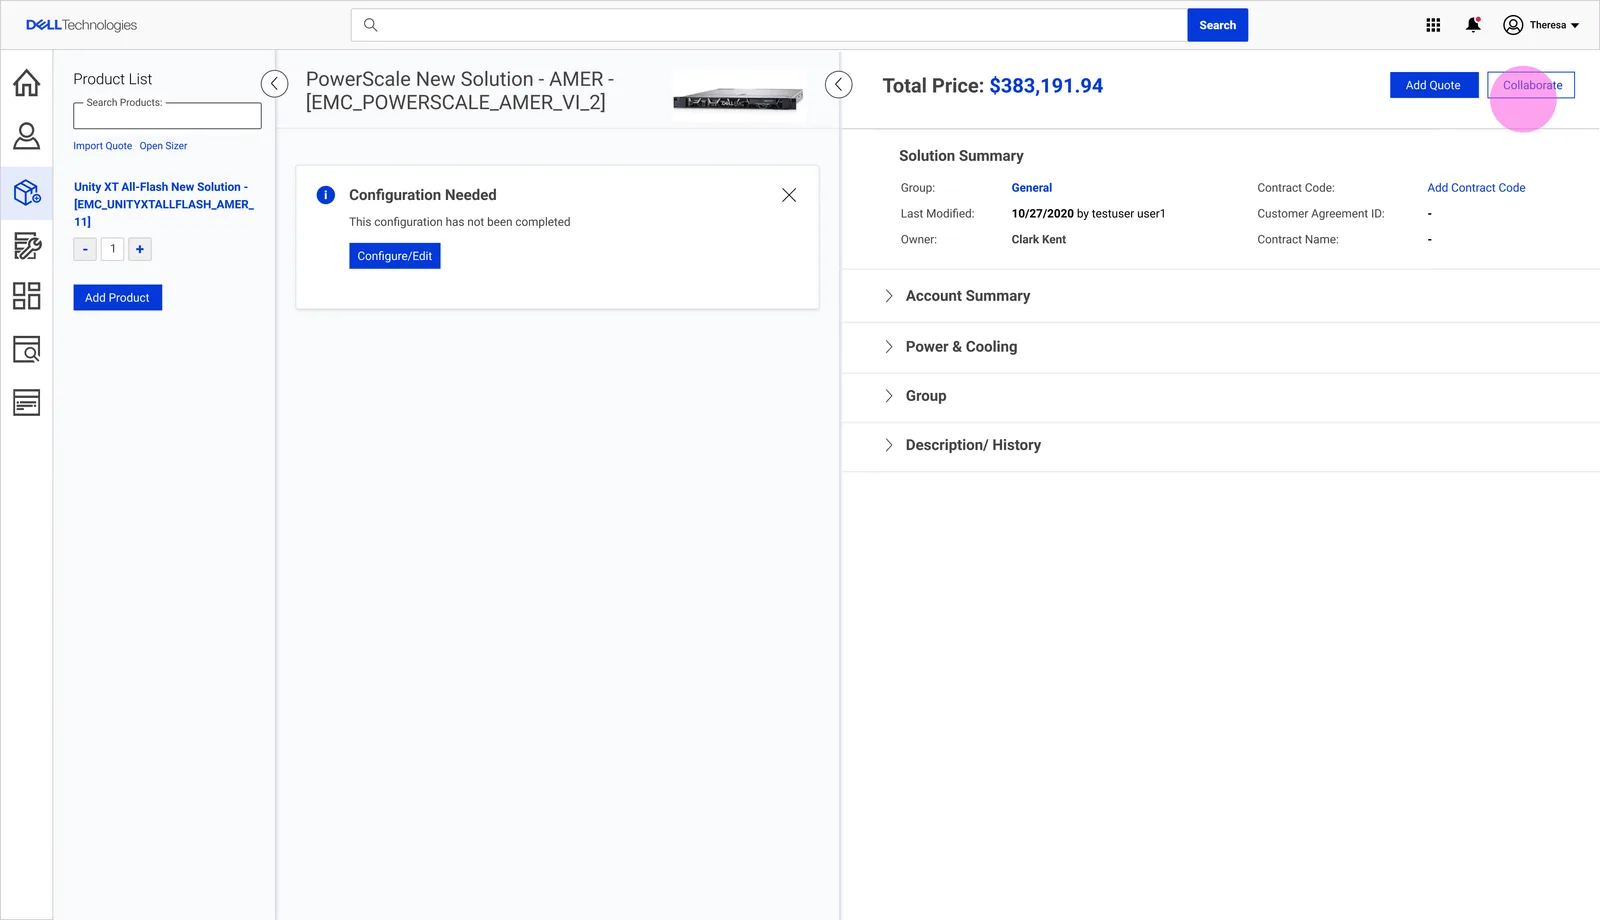The image size is (1600, 920).
Task: Increase Unity XT product quantity
Action: (x=140, y=249)
